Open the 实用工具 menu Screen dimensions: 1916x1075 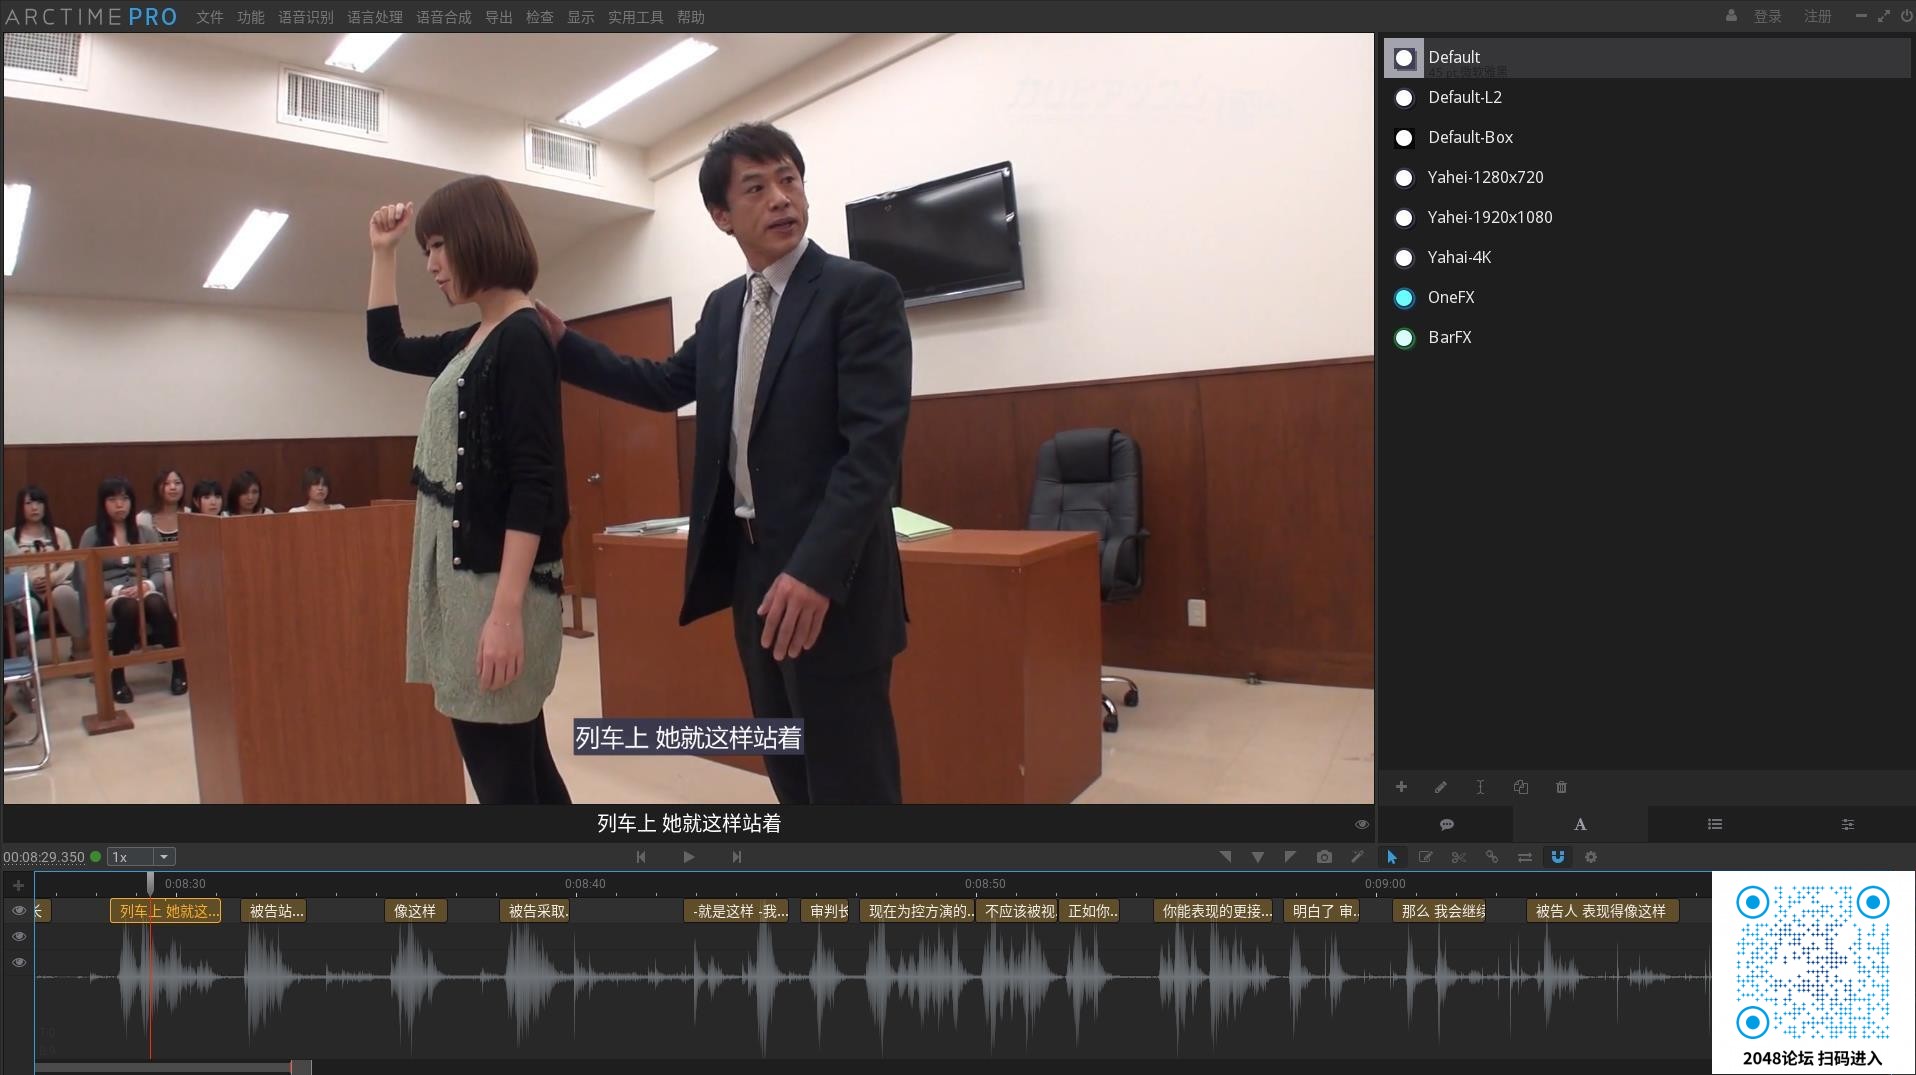point(636,17)
